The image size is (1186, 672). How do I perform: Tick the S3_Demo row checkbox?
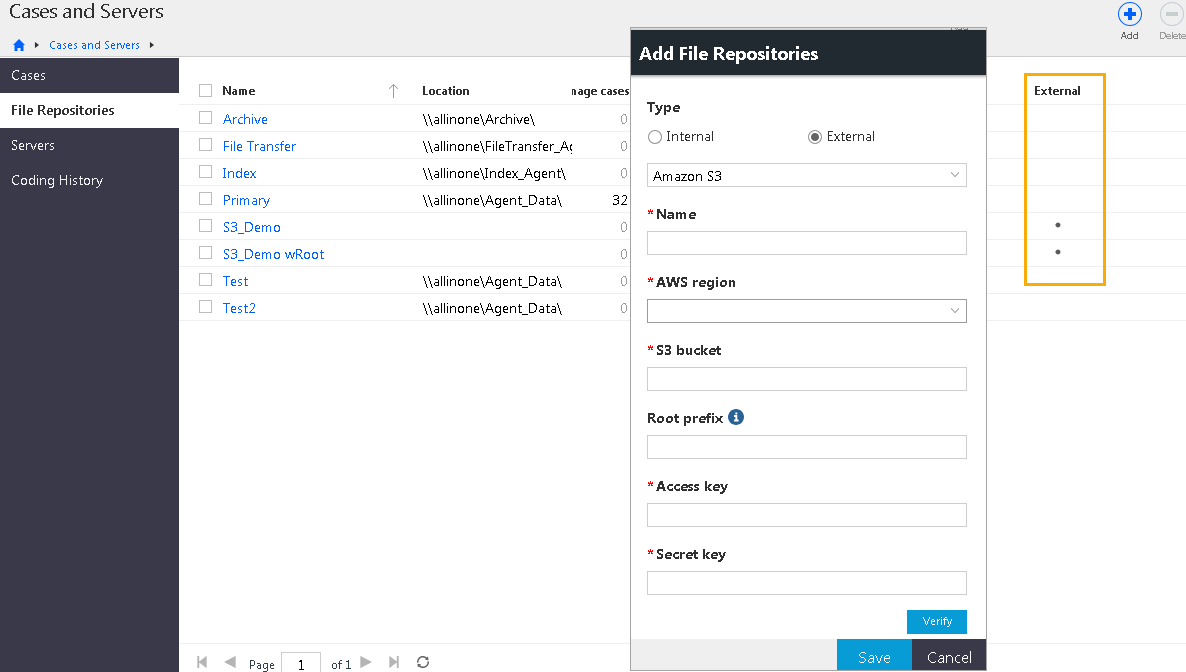(x=205, y=226)
